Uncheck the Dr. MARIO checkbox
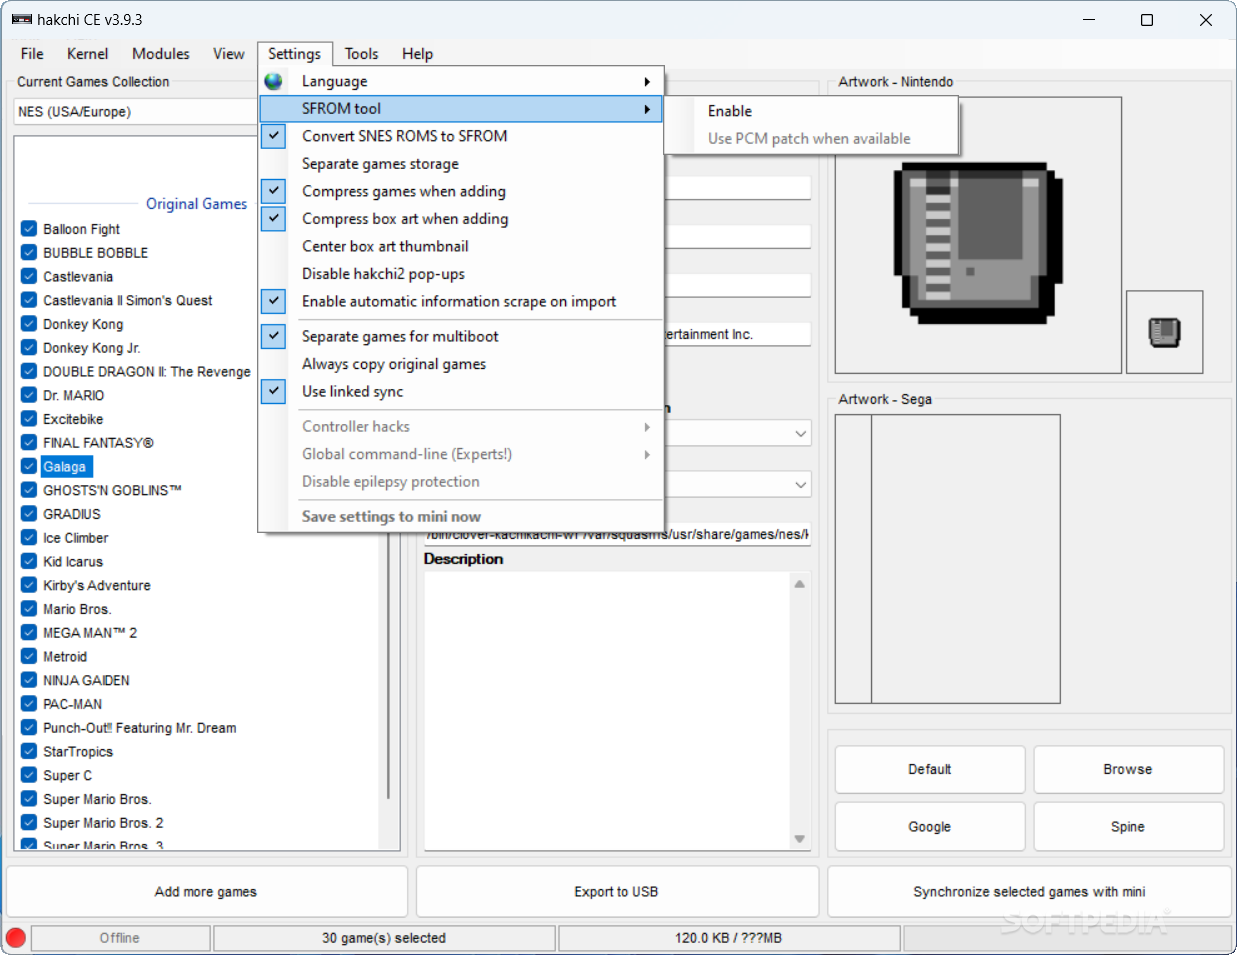The height and width of the screenshot is (955, 1237). tap(29, 395)
